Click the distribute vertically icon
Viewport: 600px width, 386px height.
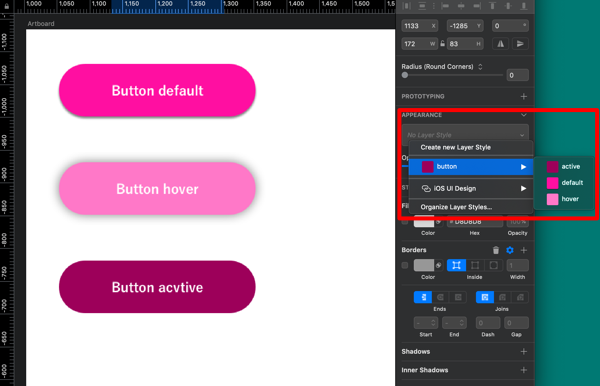coord(422,6)
